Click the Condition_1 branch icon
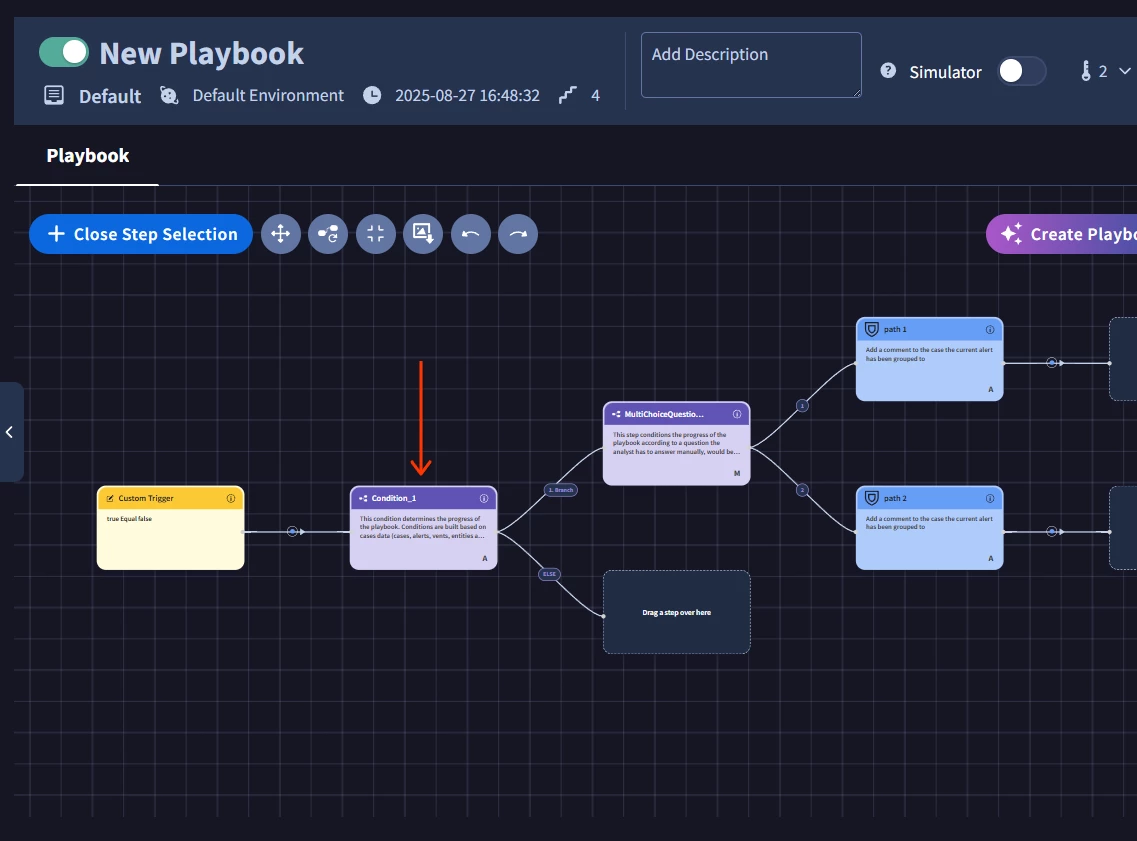Viewport: 1137px width, 841px height. [x=363, y=498]
